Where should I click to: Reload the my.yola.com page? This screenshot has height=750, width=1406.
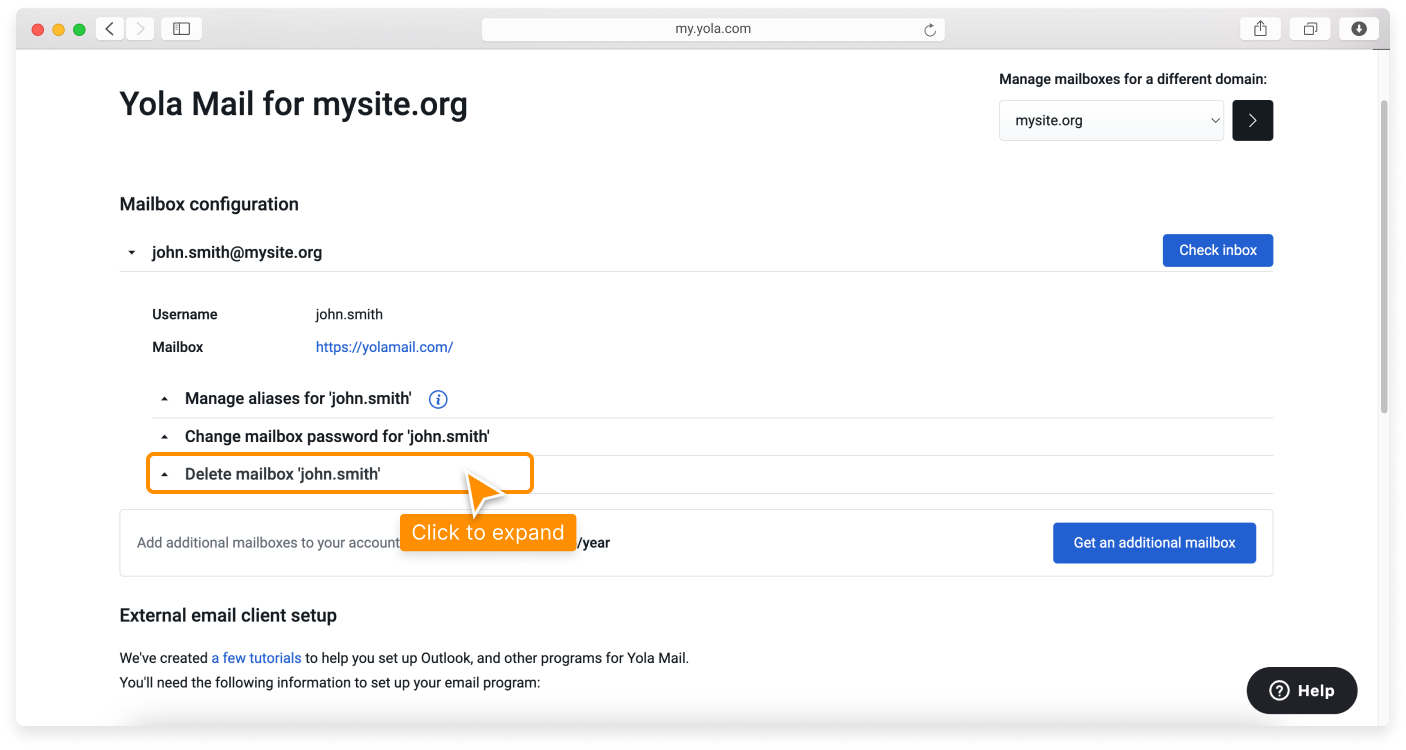[932, 29]
